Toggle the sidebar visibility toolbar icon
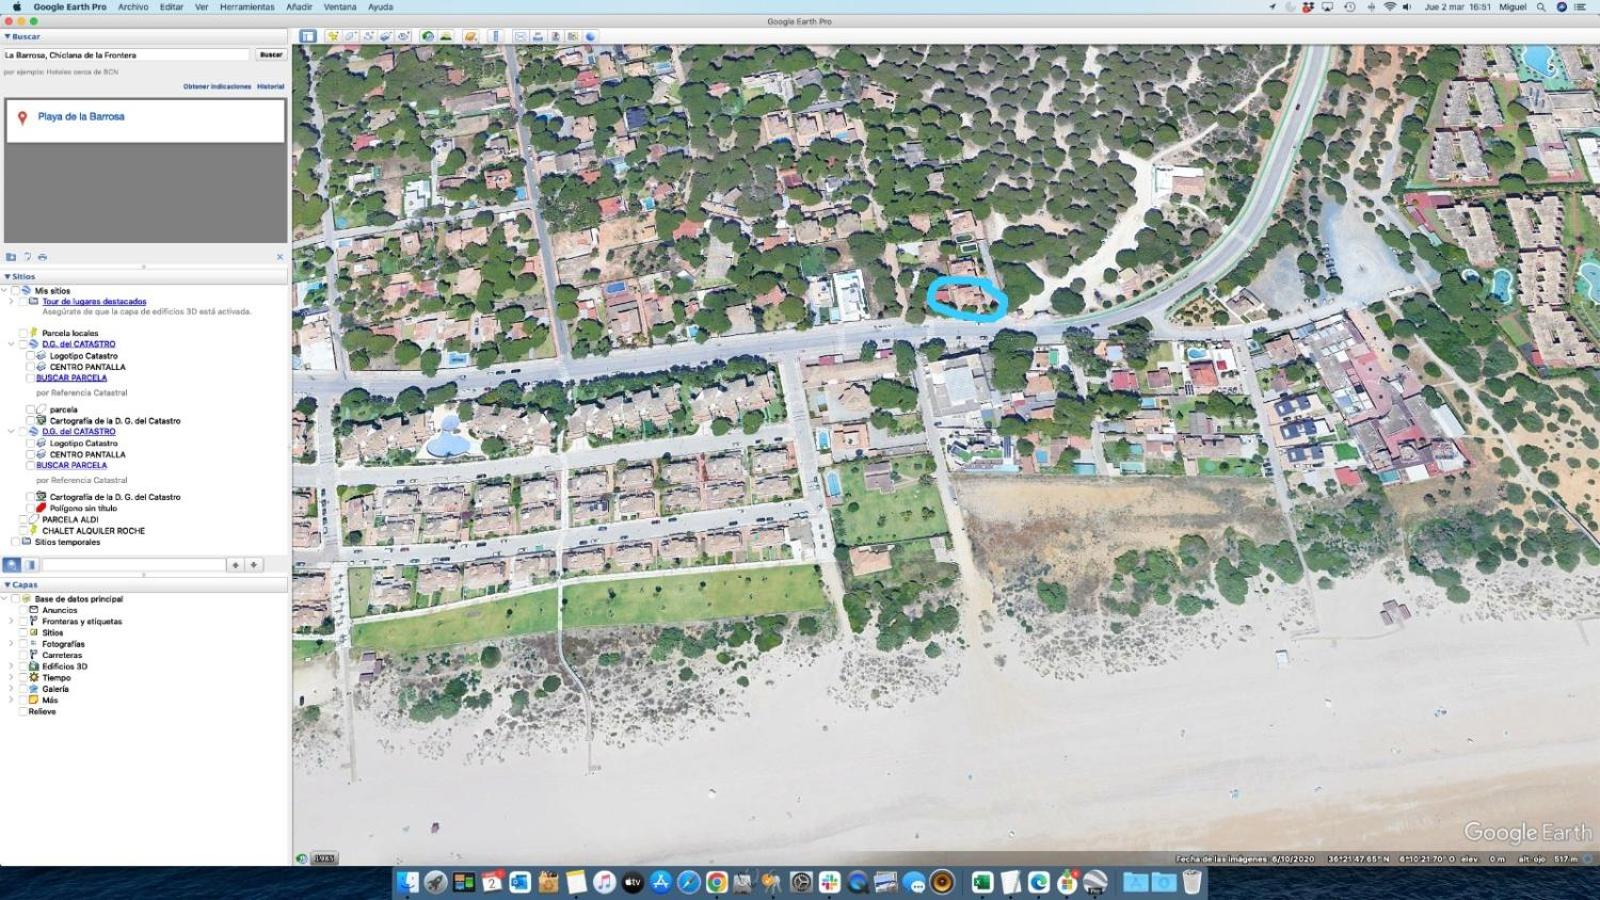 [x=308, y=36]
